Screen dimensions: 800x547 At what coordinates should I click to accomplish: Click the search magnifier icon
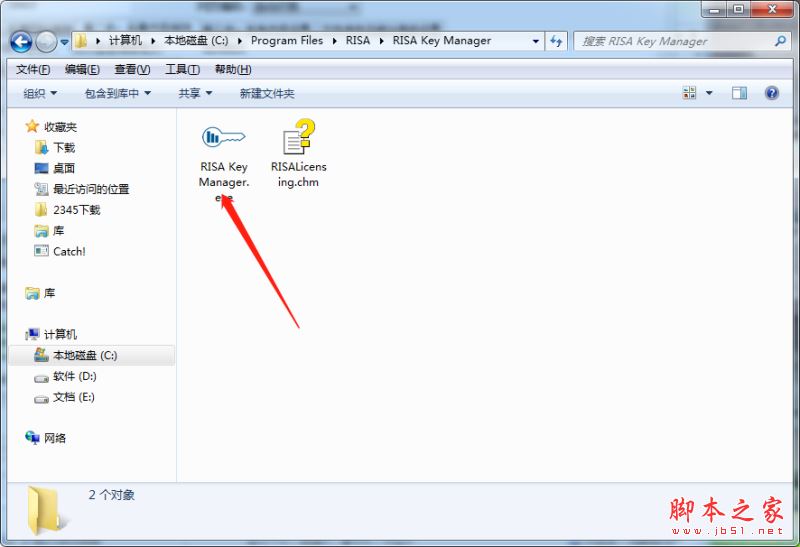780,41
